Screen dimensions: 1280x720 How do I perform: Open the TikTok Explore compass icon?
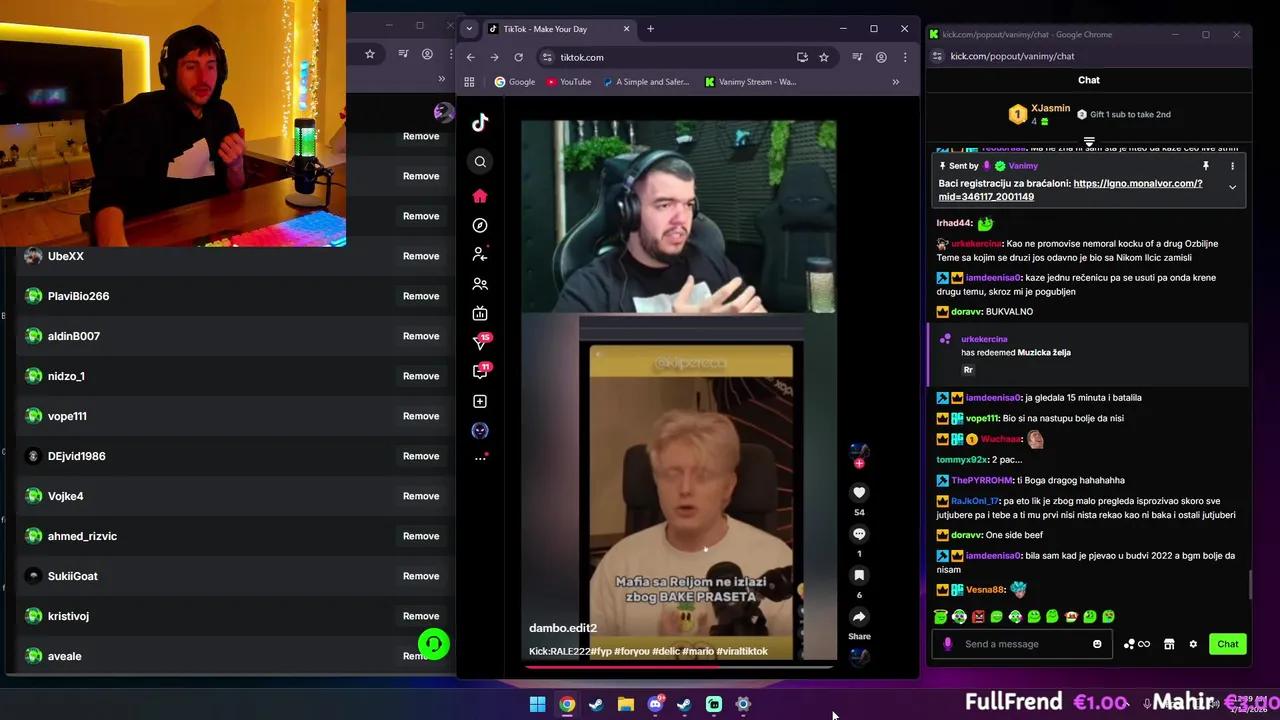[480, 226]
